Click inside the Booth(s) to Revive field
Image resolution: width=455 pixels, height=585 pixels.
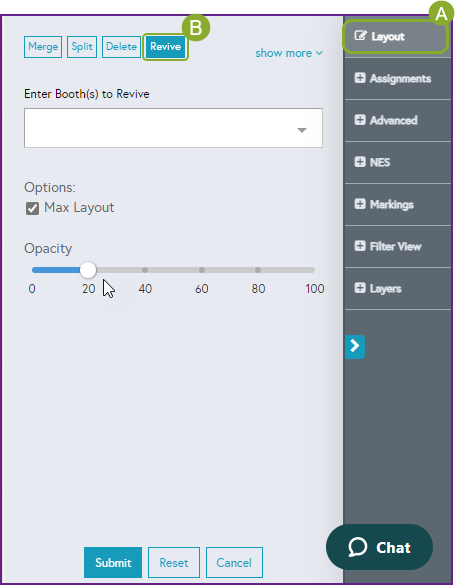pos(173,128)
